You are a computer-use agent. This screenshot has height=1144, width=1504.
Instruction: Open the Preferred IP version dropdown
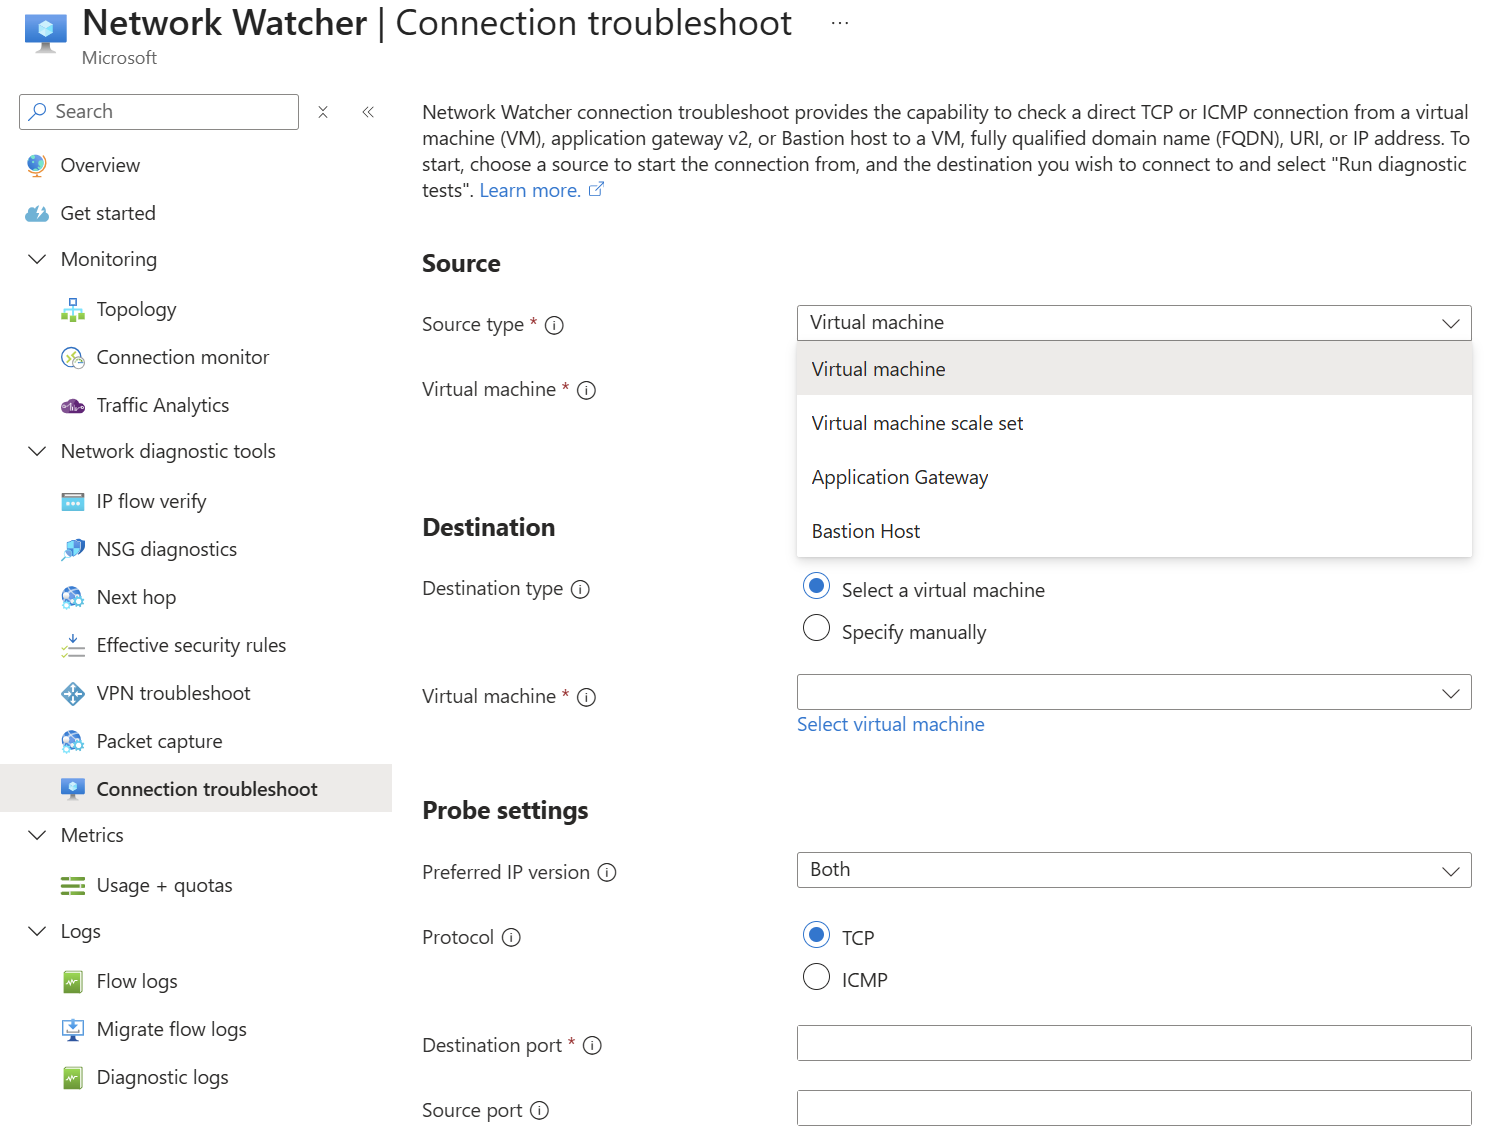[x=1133, y=870]
